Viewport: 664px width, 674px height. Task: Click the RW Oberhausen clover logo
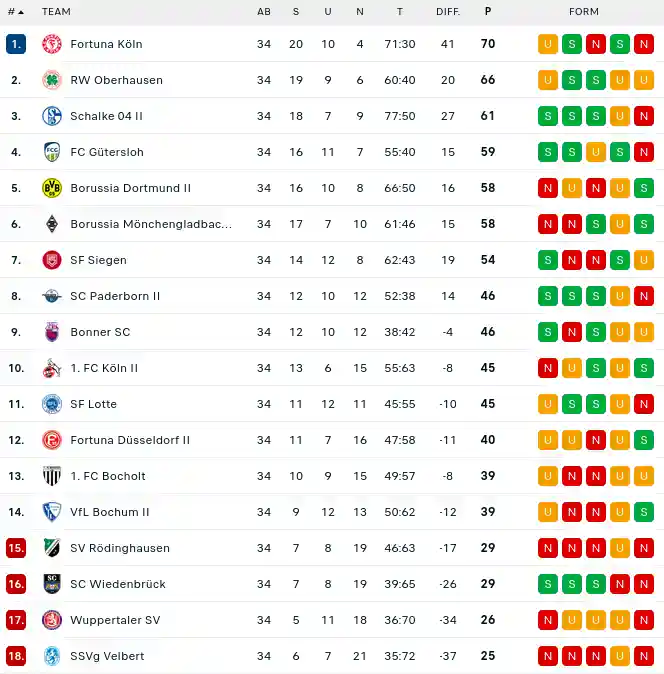[x=52, y=80]
